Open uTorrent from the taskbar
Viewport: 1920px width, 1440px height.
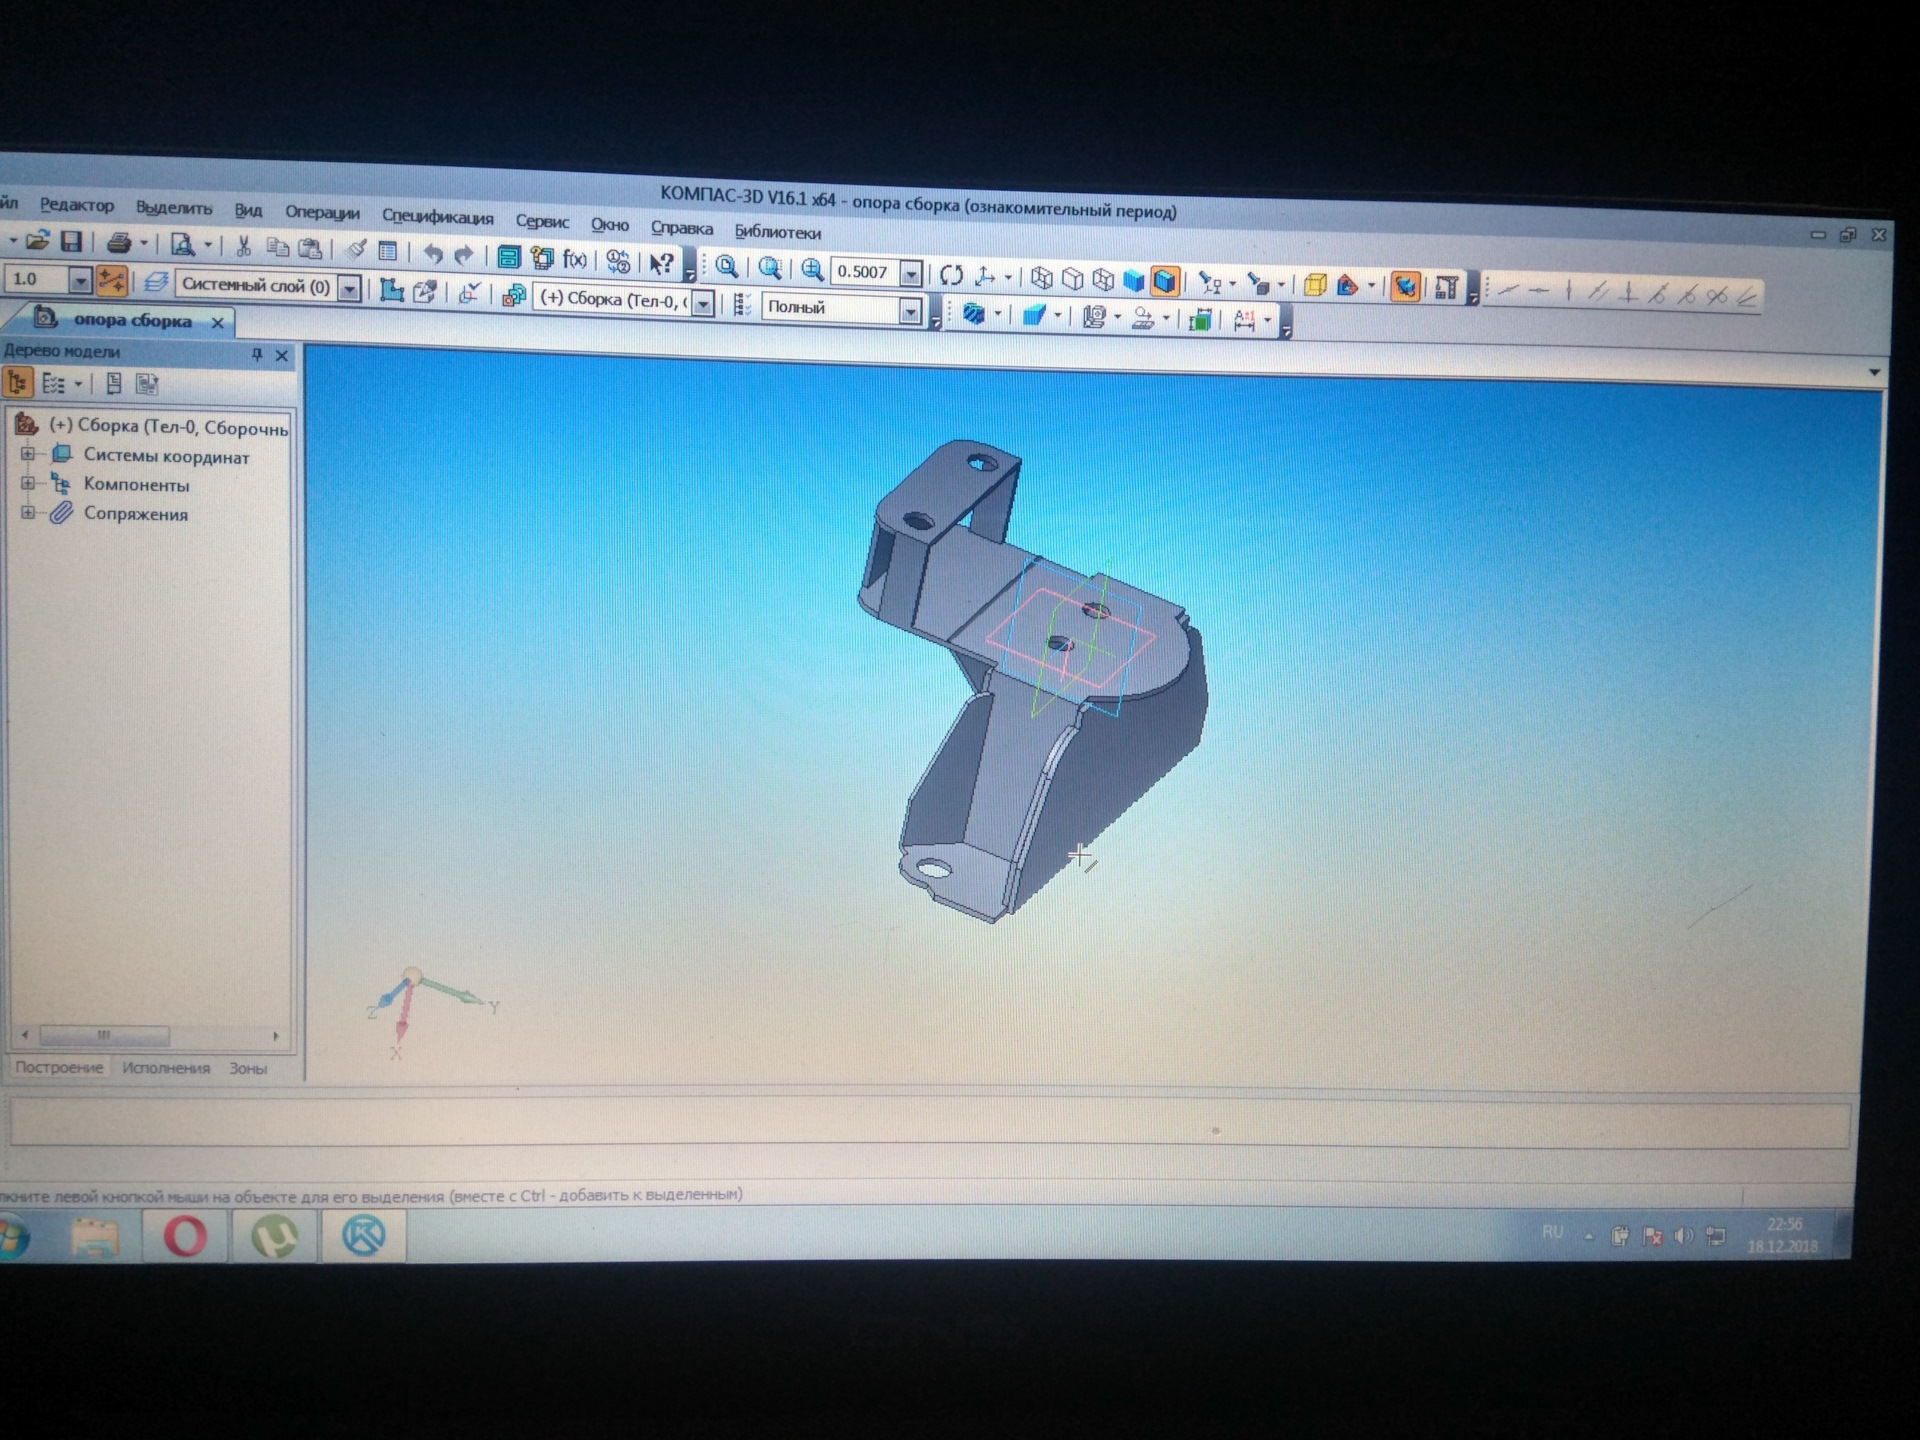coord(275,1237)
